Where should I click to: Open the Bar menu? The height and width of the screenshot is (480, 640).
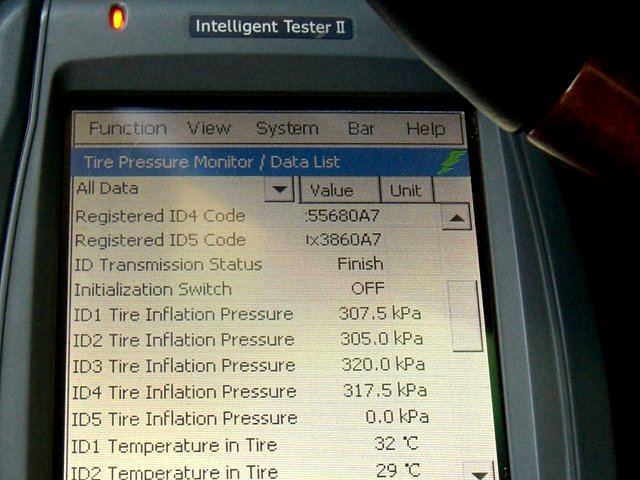[x=361, y=129]
